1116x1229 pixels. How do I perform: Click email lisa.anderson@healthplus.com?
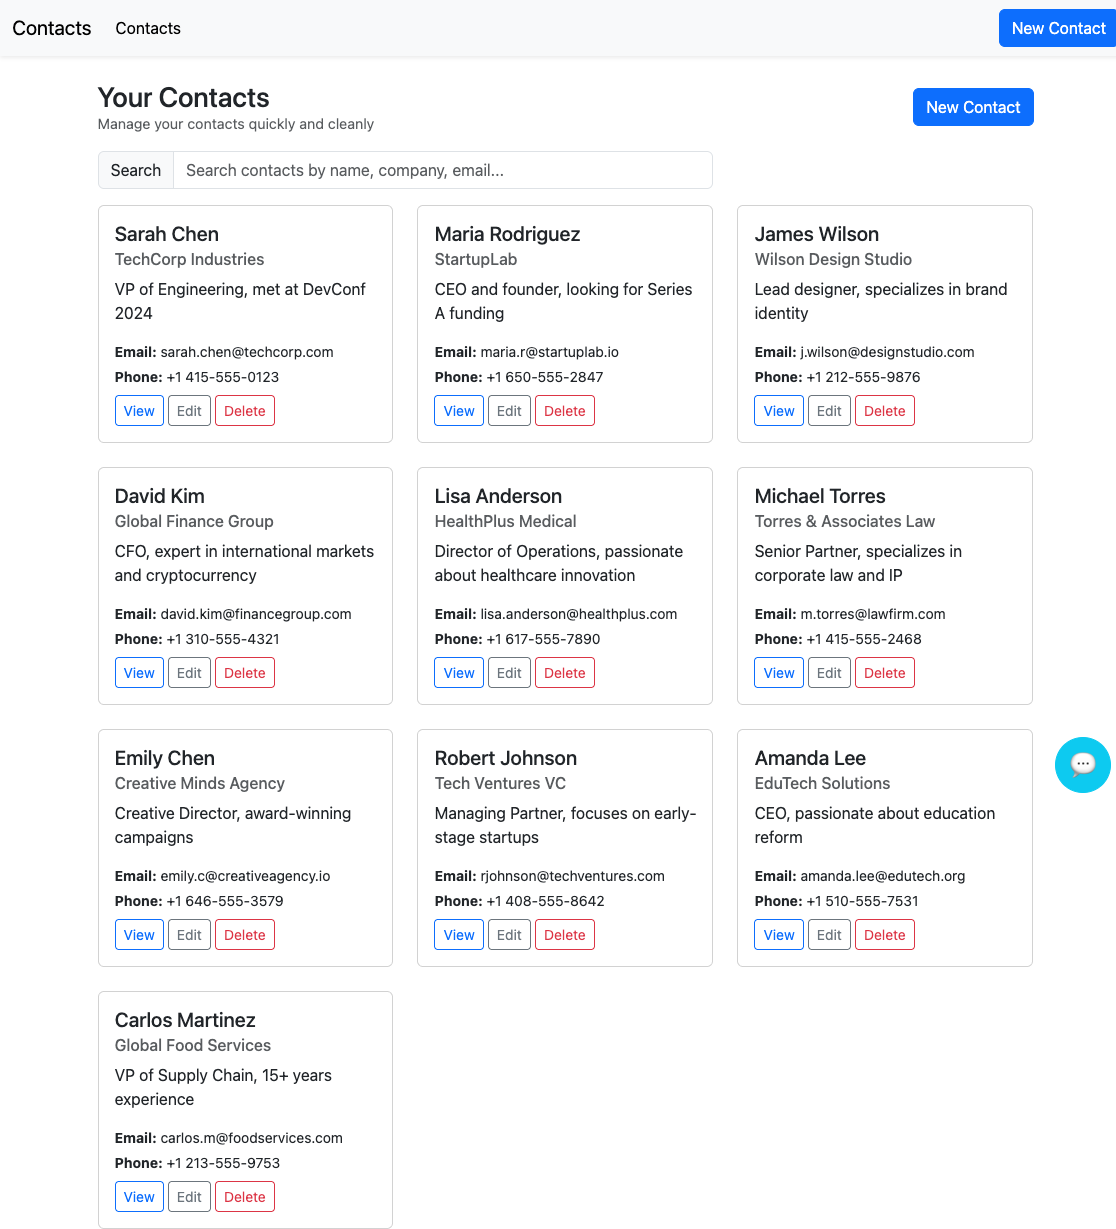[x=579, y=614]
